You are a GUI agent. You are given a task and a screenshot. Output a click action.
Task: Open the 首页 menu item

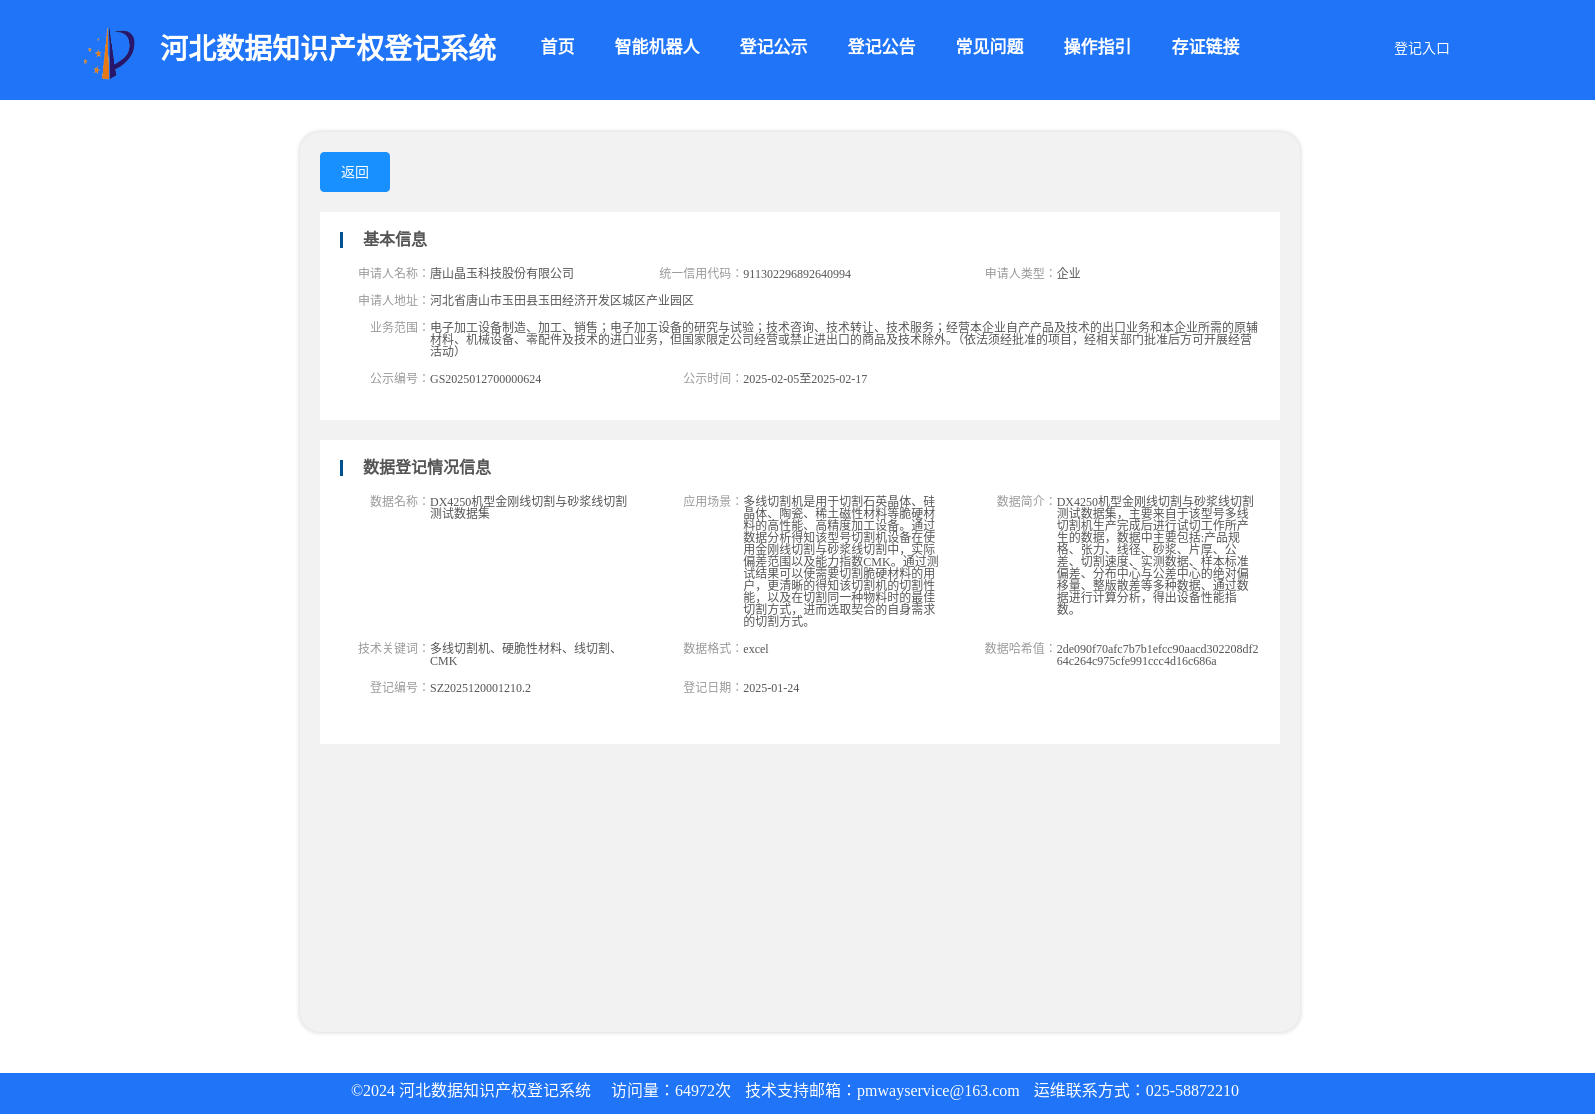(557, 47)
